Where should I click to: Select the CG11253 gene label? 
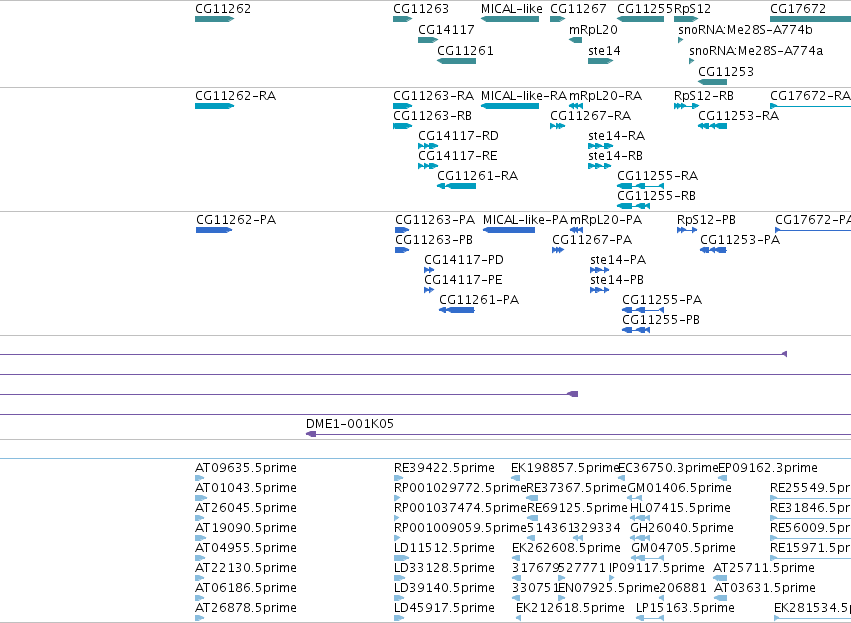pyautogui.click(x=726, y=71)
